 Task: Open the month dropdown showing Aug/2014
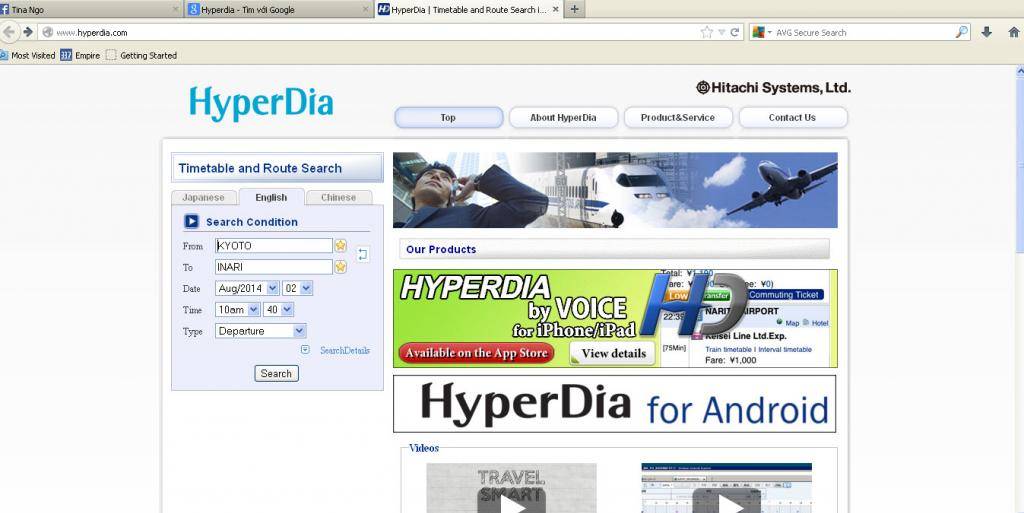click(x=247, y=288)
